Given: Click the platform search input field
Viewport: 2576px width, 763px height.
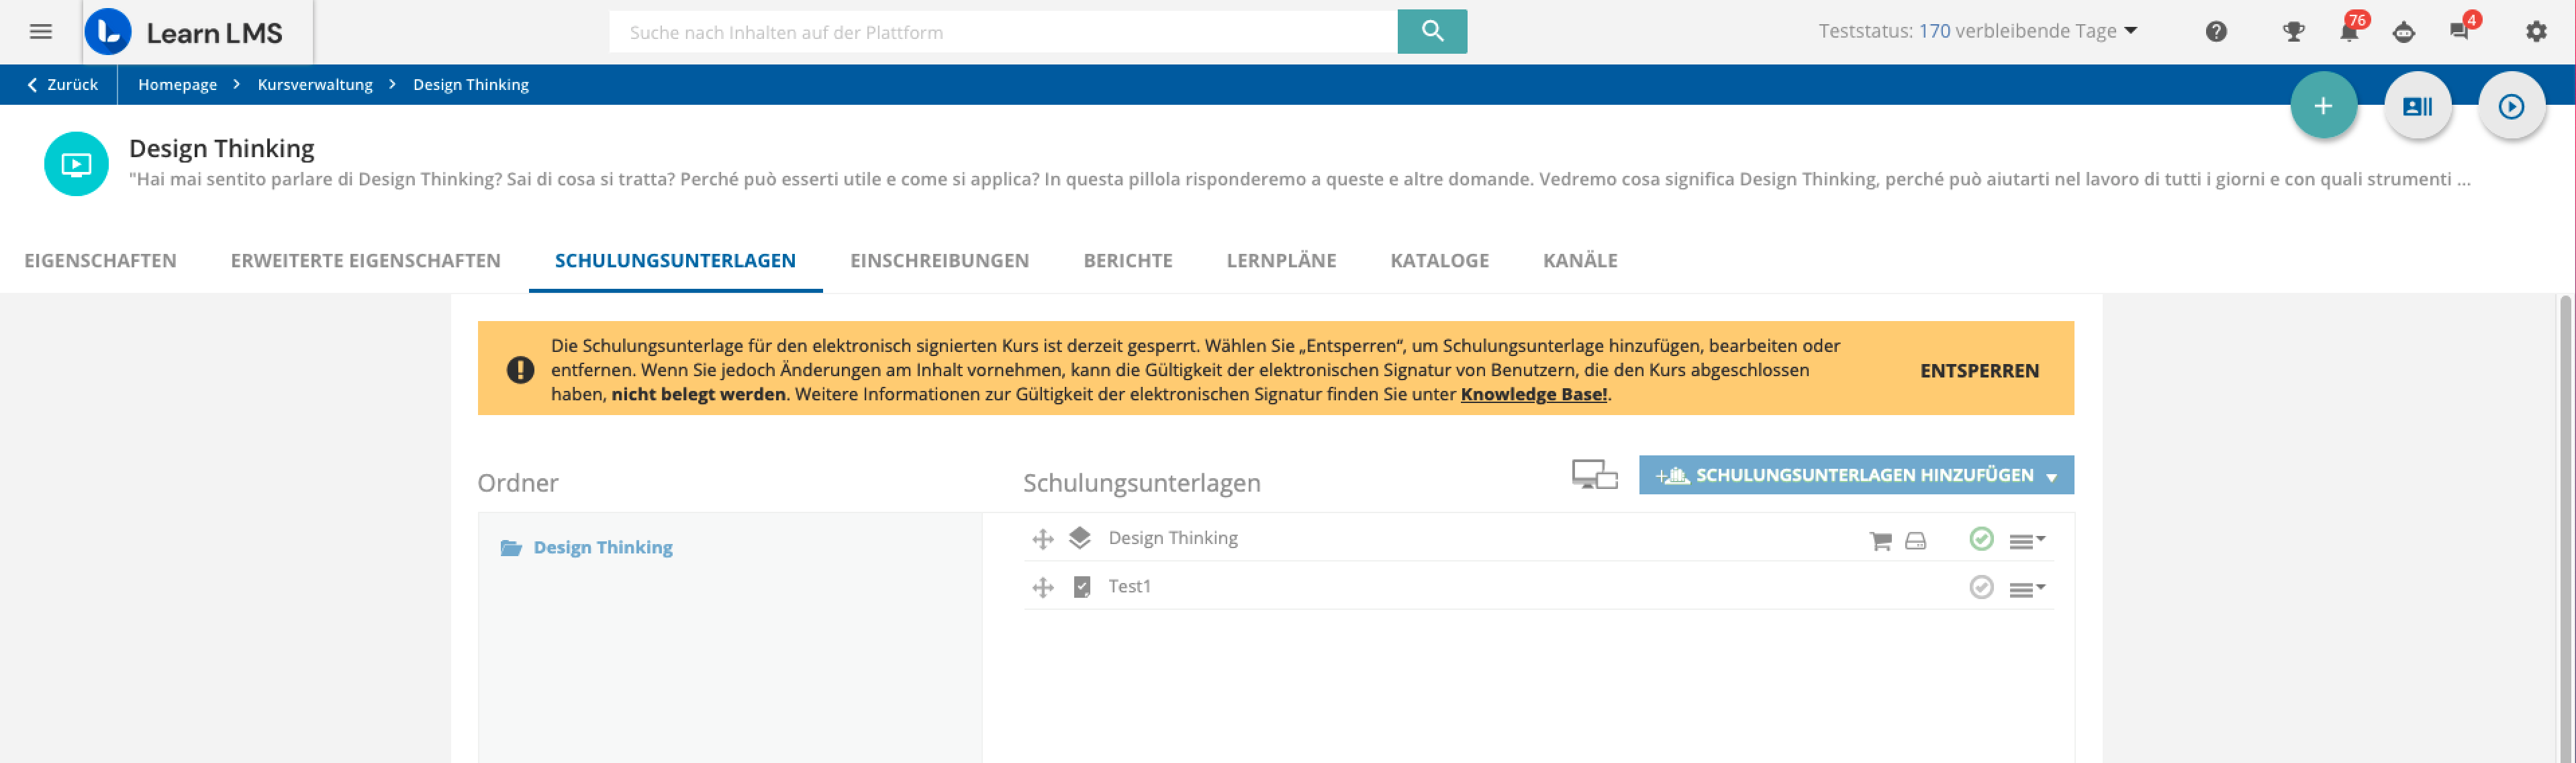Looking at the screenshot, I should pos(1002,32).
